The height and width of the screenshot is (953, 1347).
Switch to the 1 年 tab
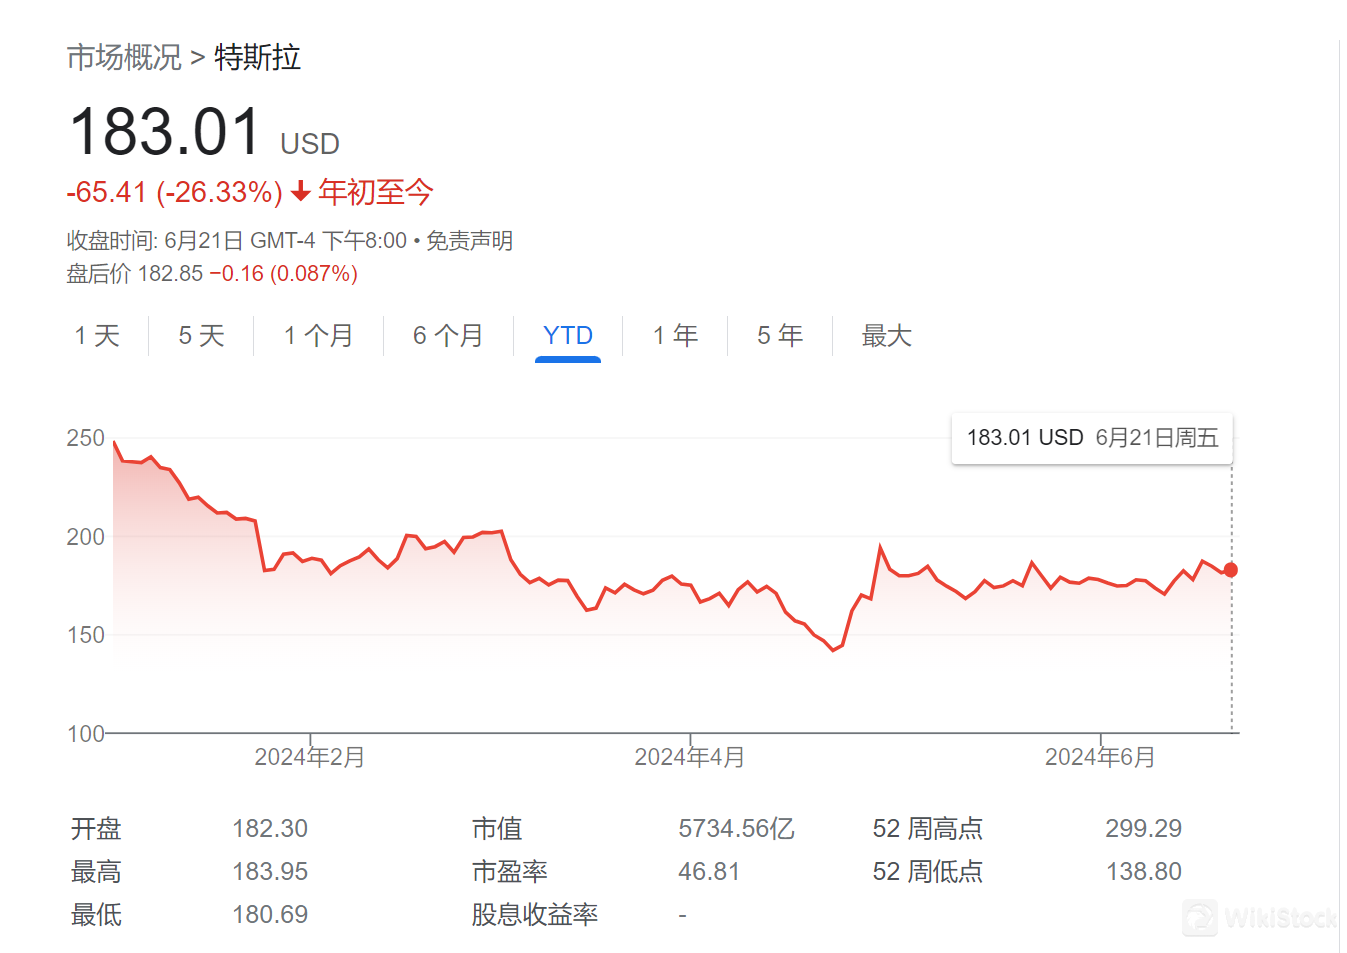tap(675, 336)
